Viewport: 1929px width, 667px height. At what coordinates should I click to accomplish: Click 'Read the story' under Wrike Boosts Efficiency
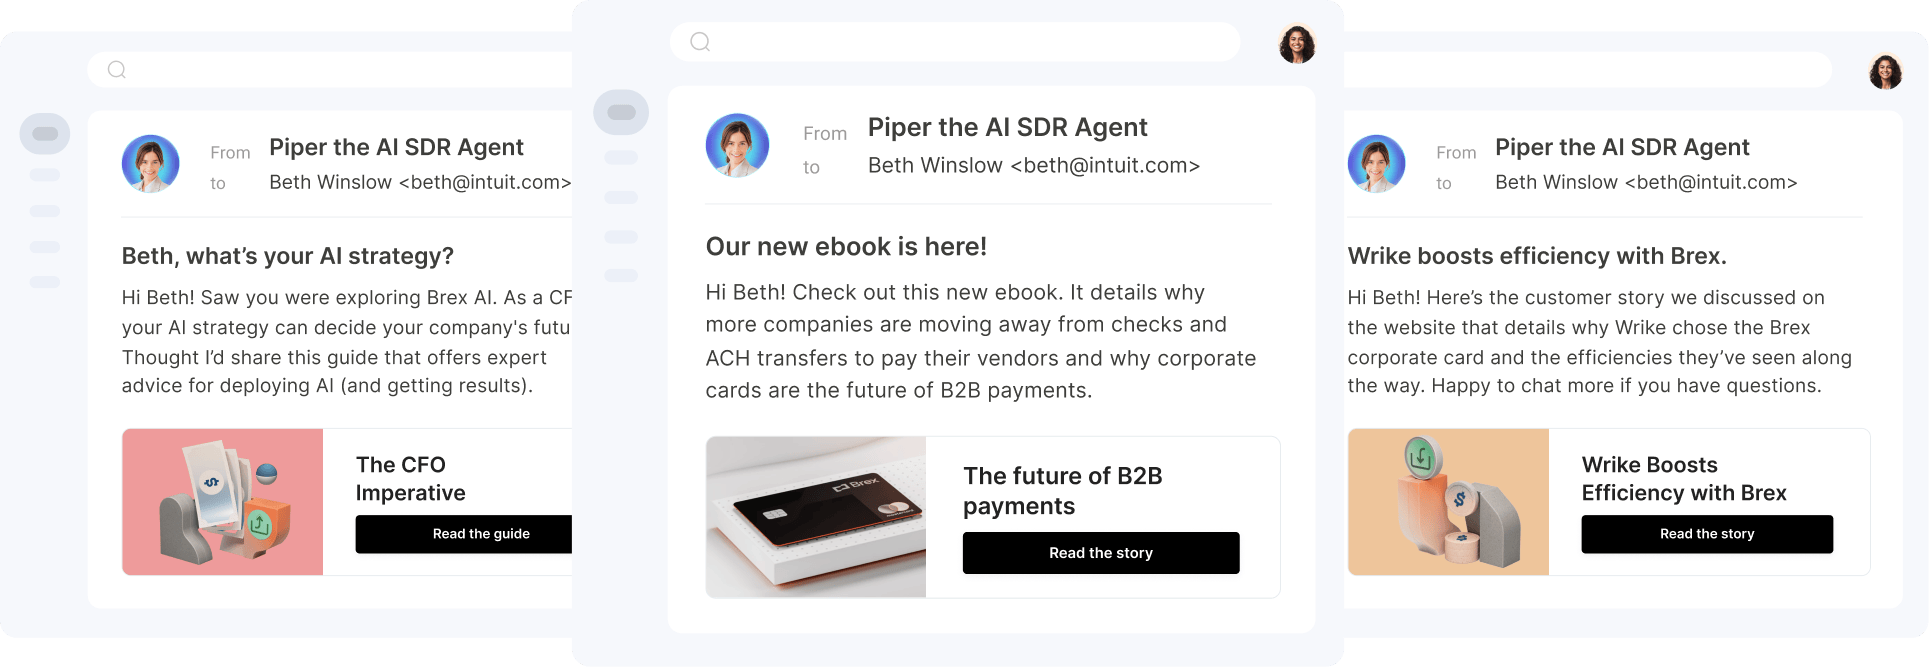click(x=1707, y=534)
